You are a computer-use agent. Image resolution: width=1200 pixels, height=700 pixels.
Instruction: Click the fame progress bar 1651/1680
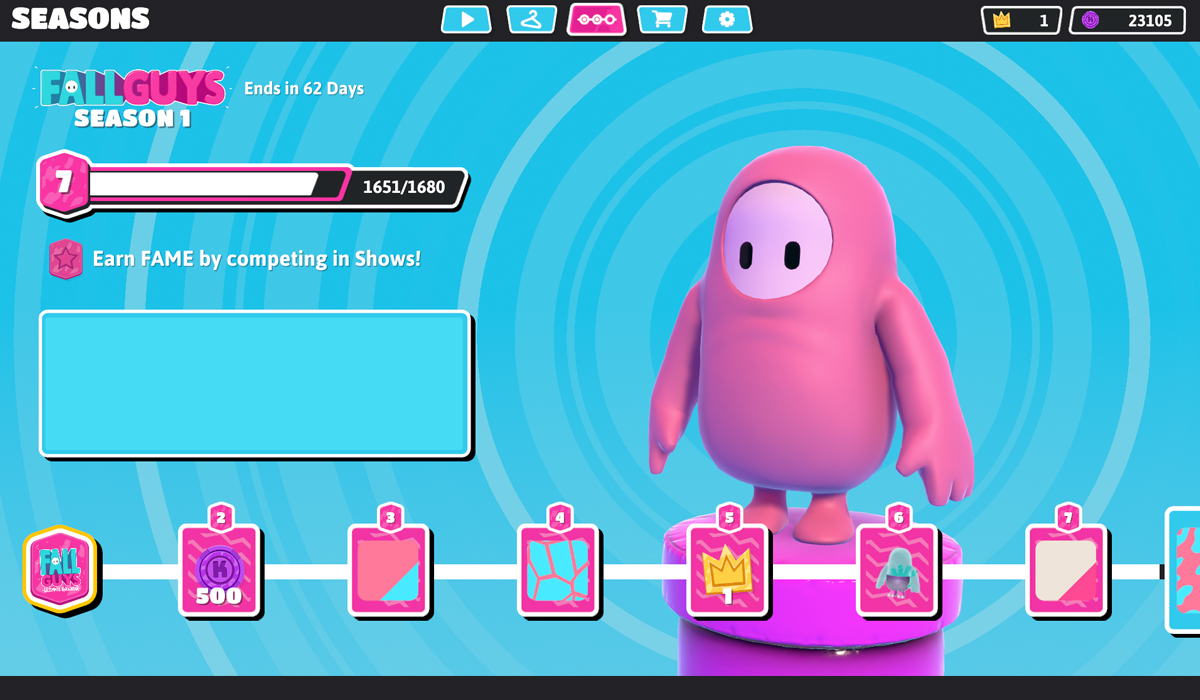[270, 186]
